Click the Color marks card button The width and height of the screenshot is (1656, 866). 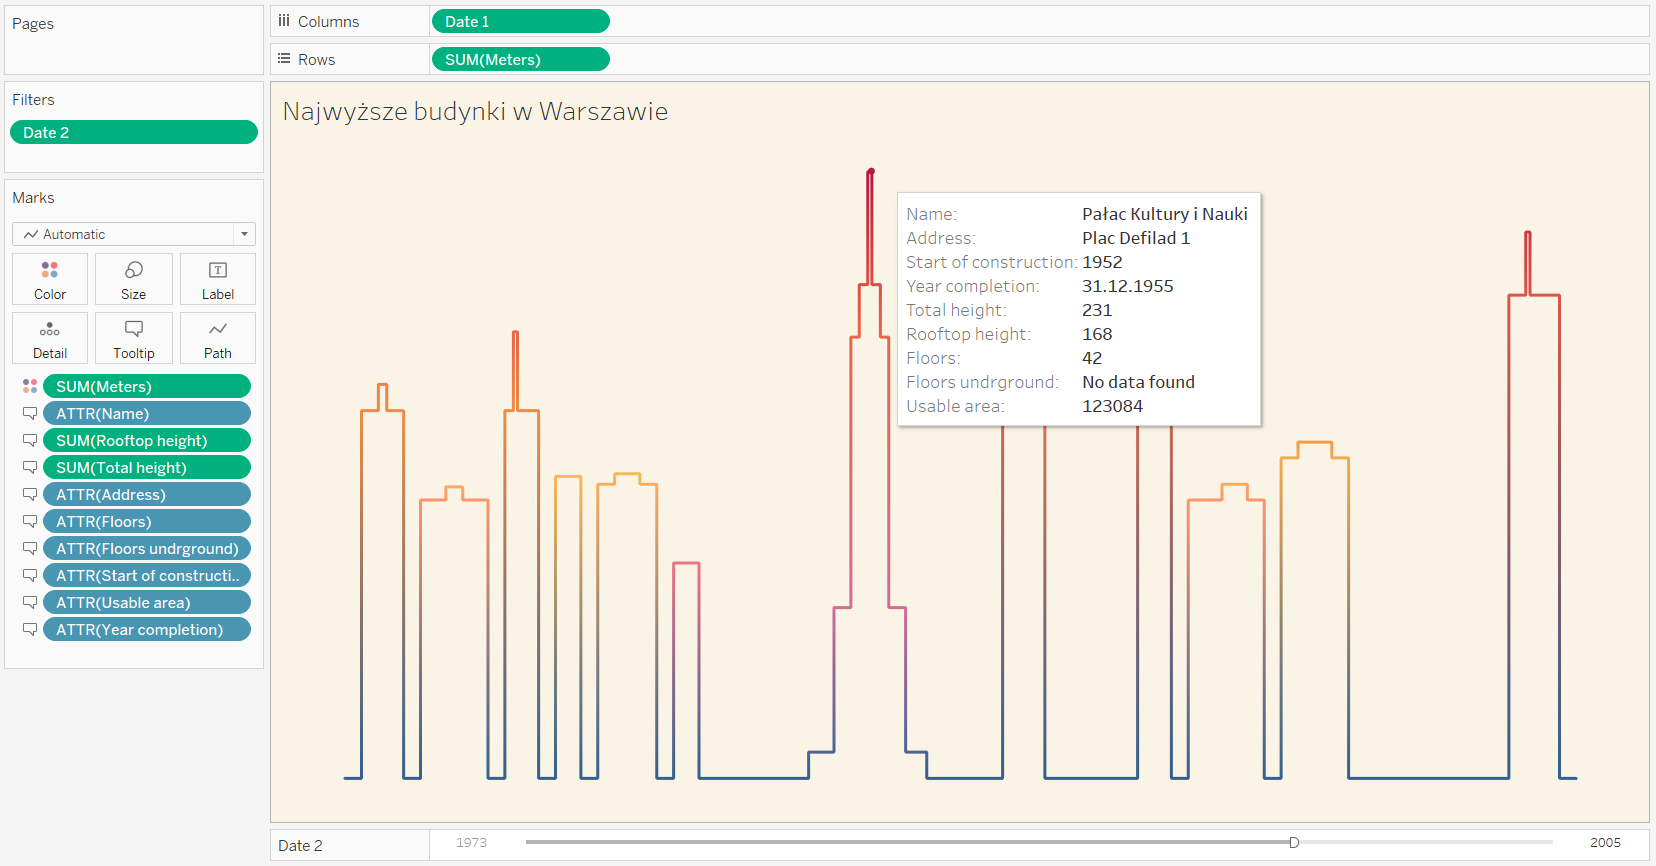click(x=50, y=279)
